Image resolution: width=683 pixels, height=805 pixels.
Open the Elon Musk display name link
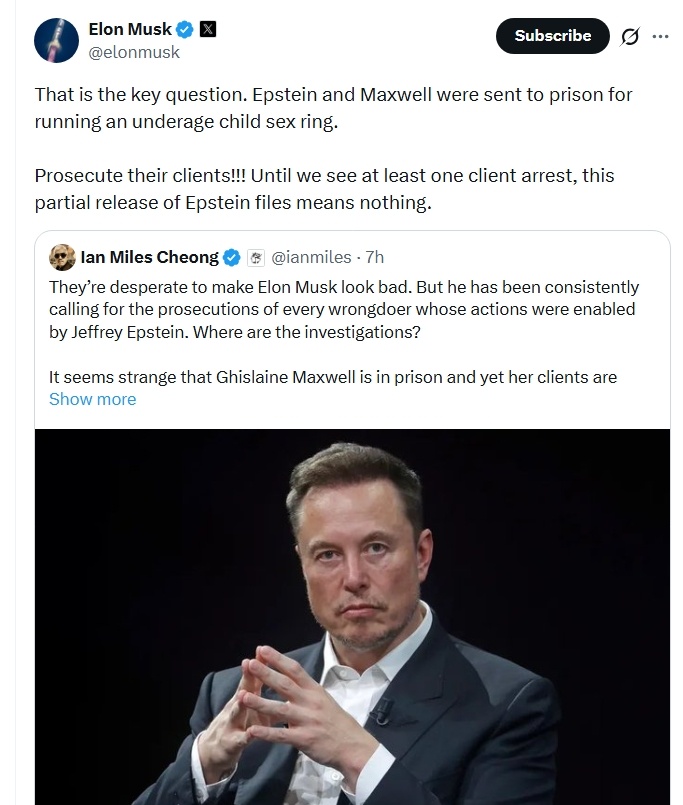pos(130,30)
